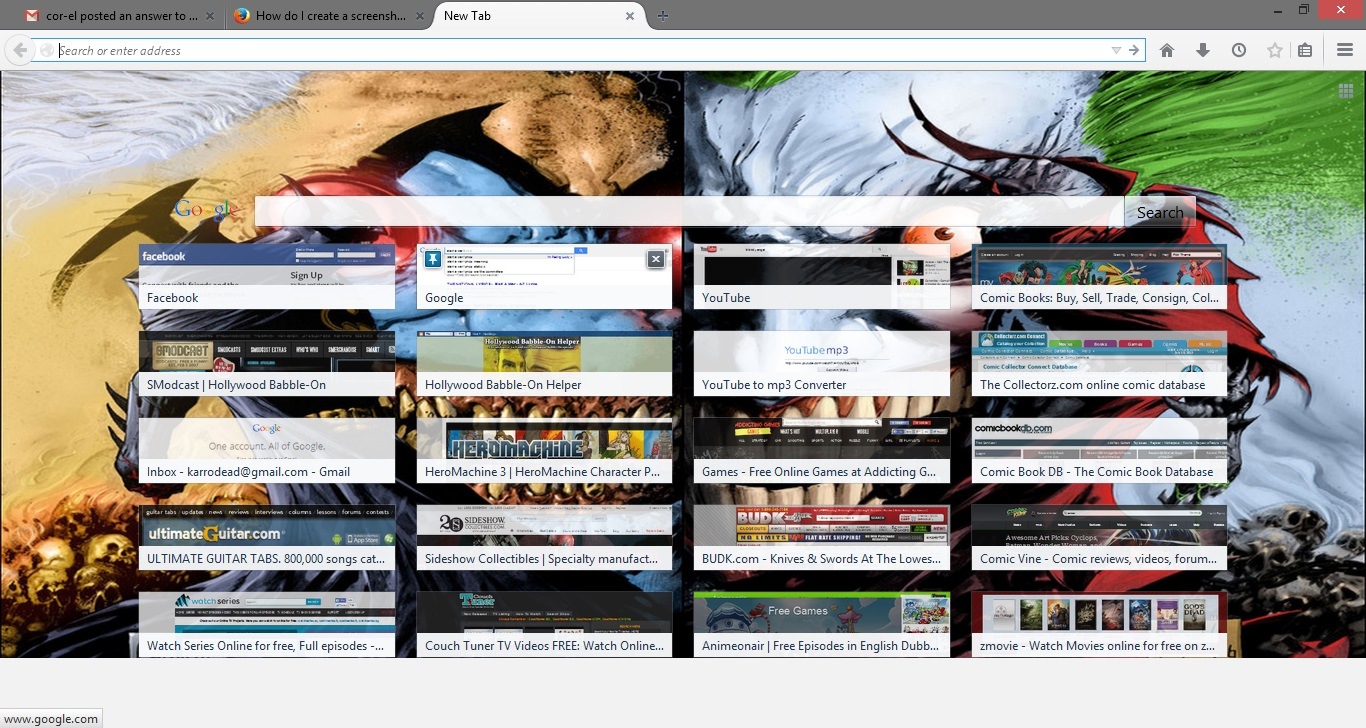Open the Firefox hamburger menu

coord(1345,50)
